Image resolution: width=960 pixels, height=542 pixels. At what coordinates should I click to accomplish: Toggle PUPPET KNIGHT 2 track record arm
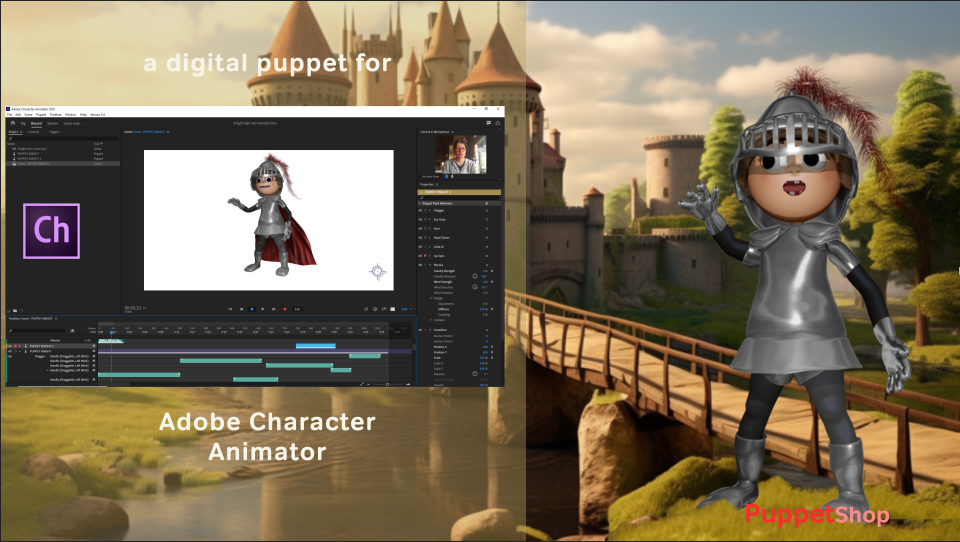(15, 346)
